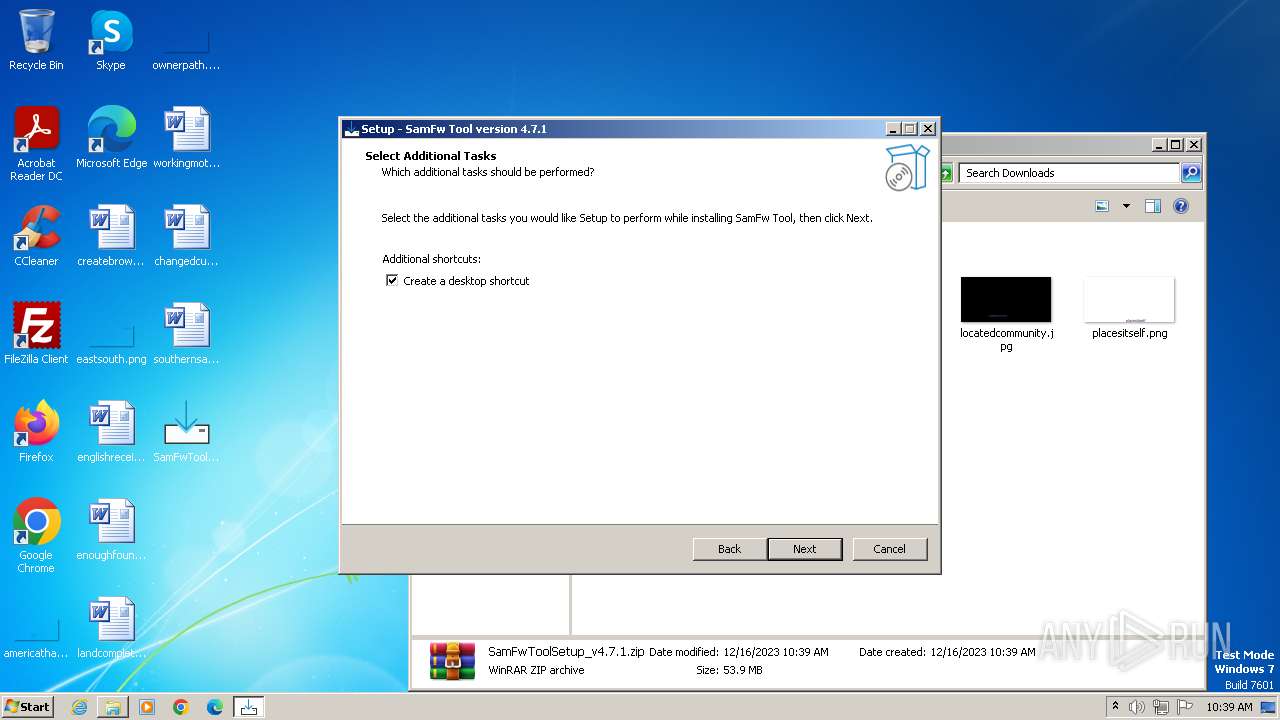Open the File Explorer taskbar button
Image resolution: width=1280 pixels, height=720 pixels.
(x=113, y=707)
